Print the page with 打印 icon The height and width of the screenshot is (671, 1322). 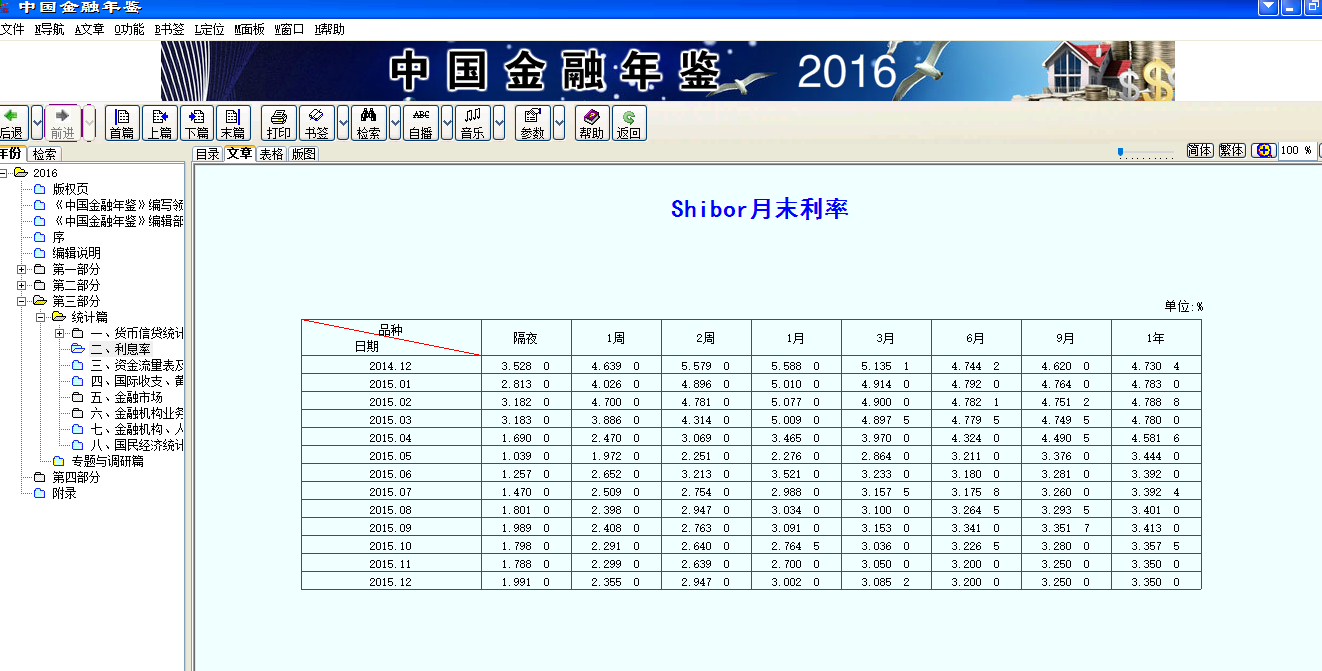pos(278,123)
